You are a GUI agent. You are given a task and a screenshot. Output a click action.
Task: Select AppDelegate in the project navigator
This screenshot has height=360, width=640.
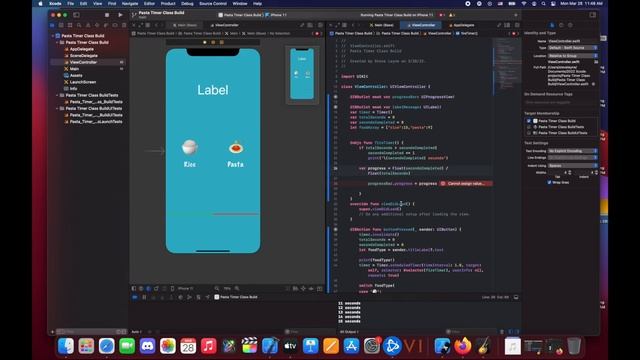[82, 49]
